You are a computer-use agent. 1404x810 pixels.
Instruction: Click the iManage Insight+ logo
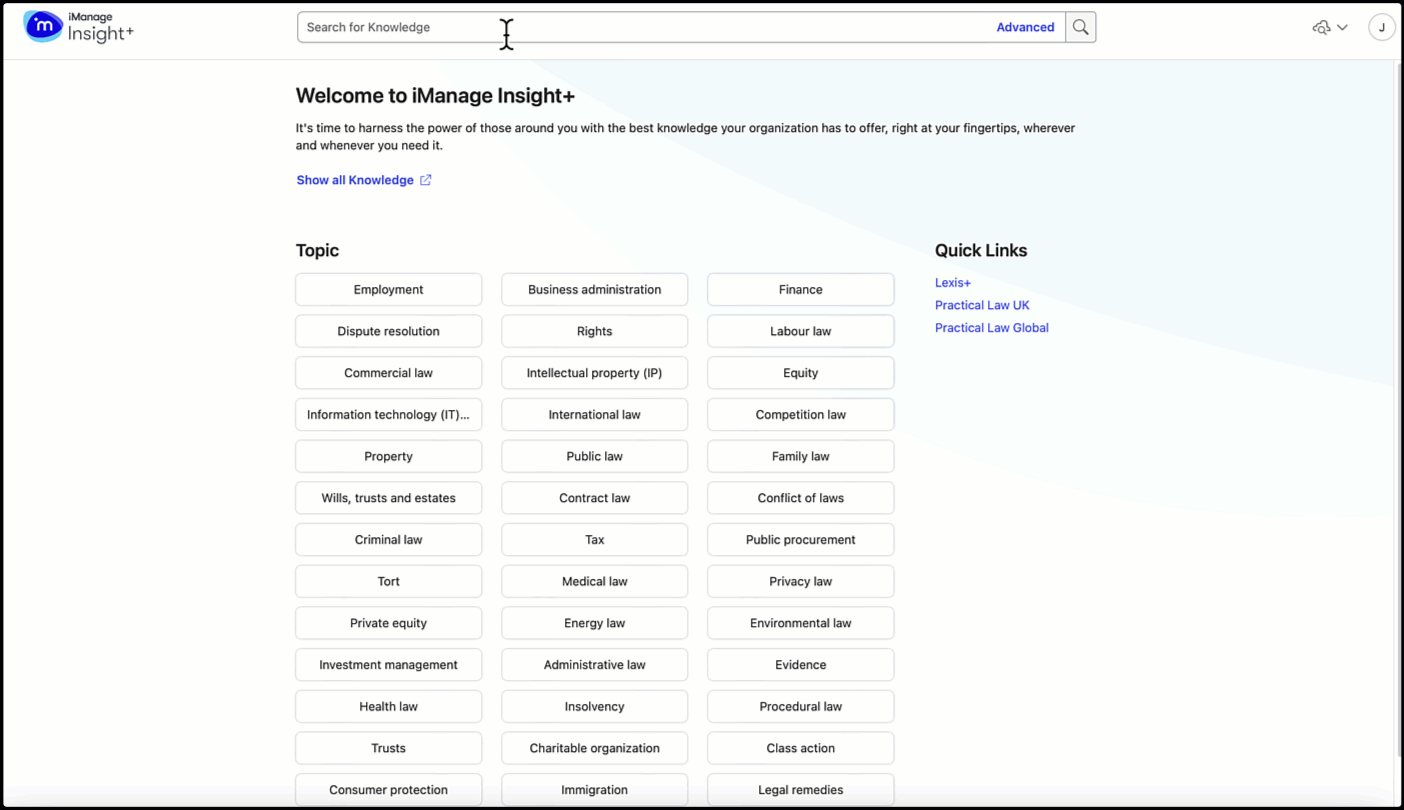[78, 27]
